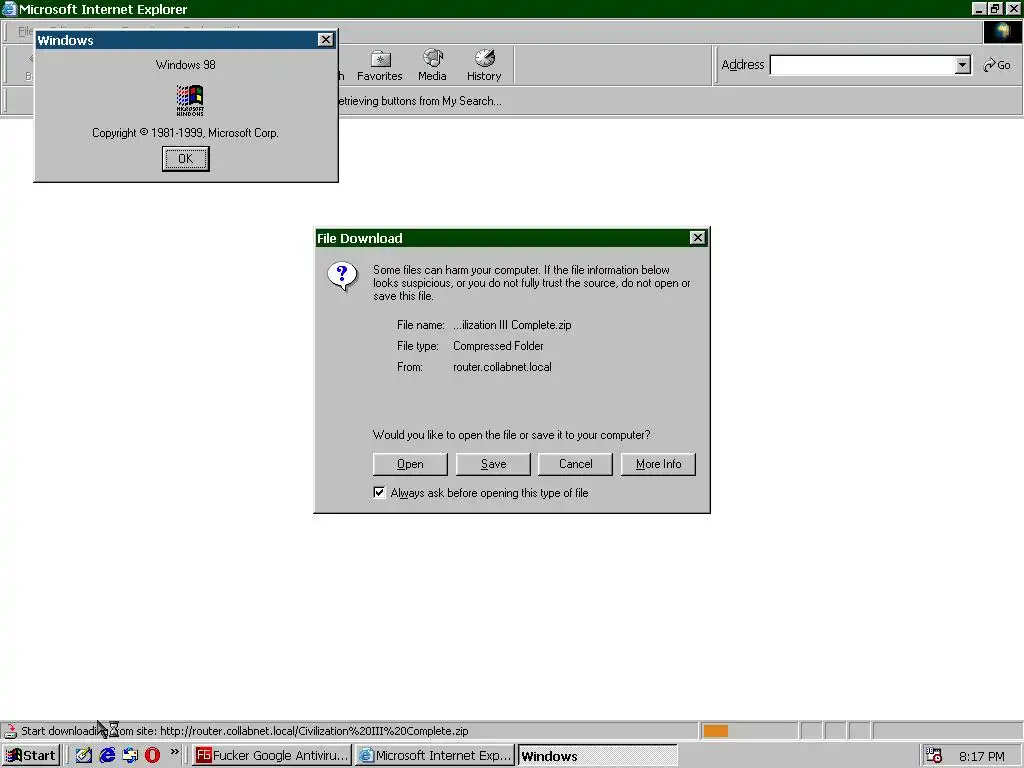Click the download status icon in status bar
Viewport: 1024px width, 768px height.
coord(10,731)
